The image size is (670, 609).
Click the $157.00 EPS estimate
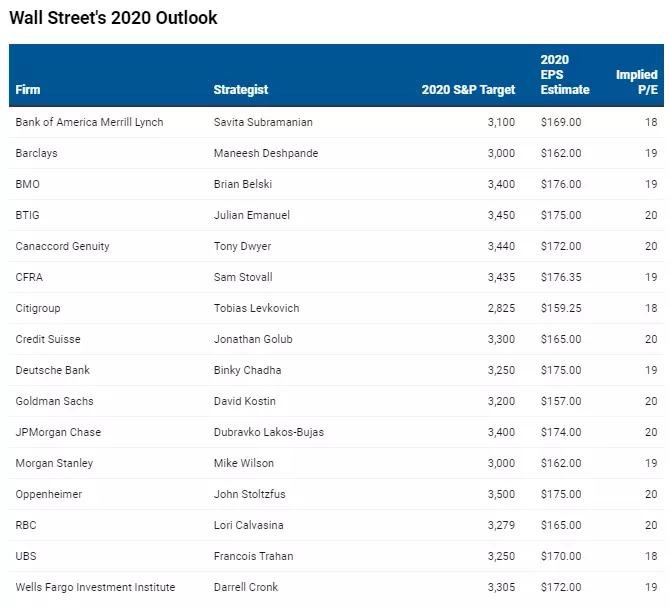coord(561,401)
